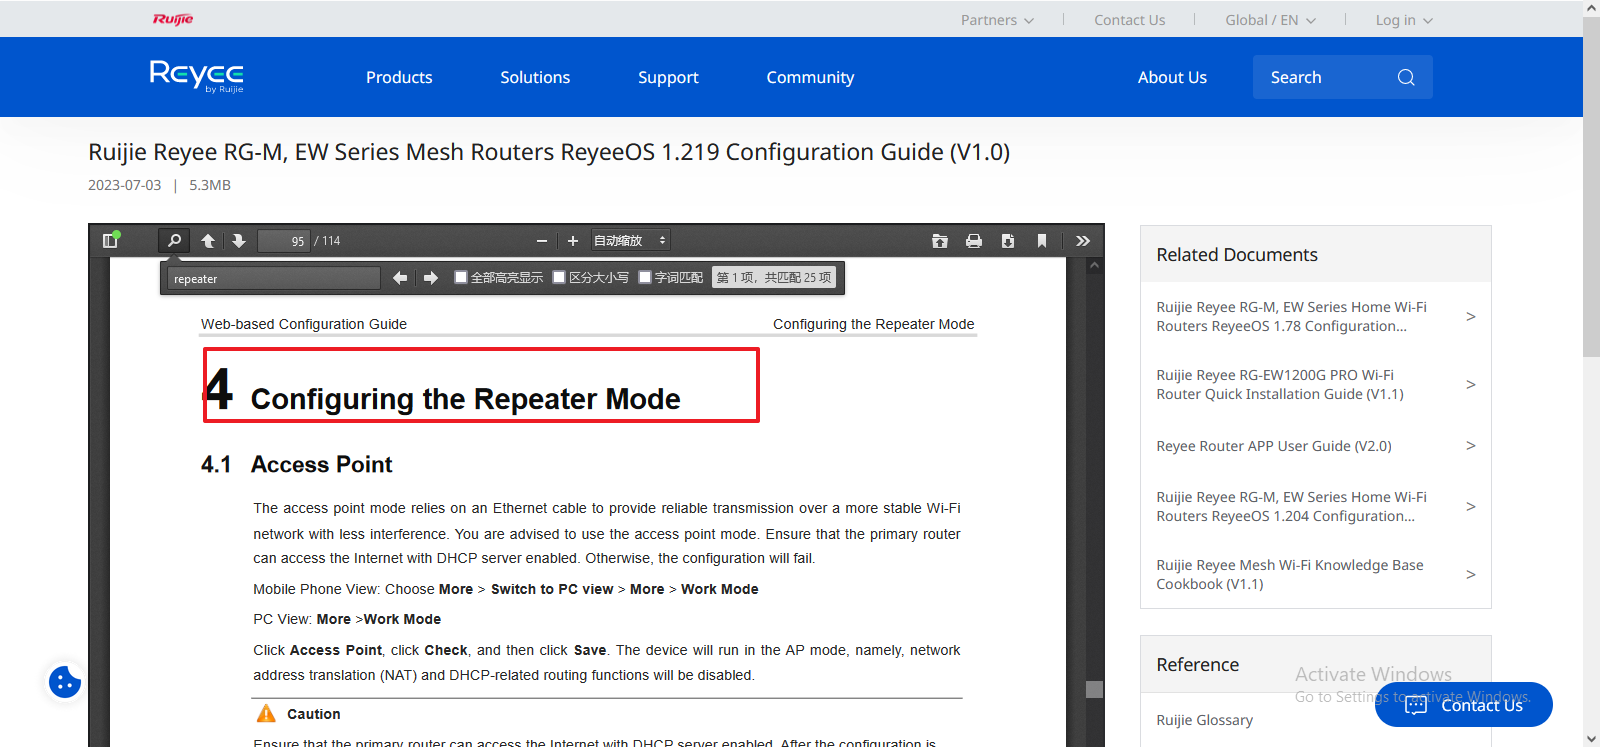Click the browser page scrollbar thumb

[1591, 185]
